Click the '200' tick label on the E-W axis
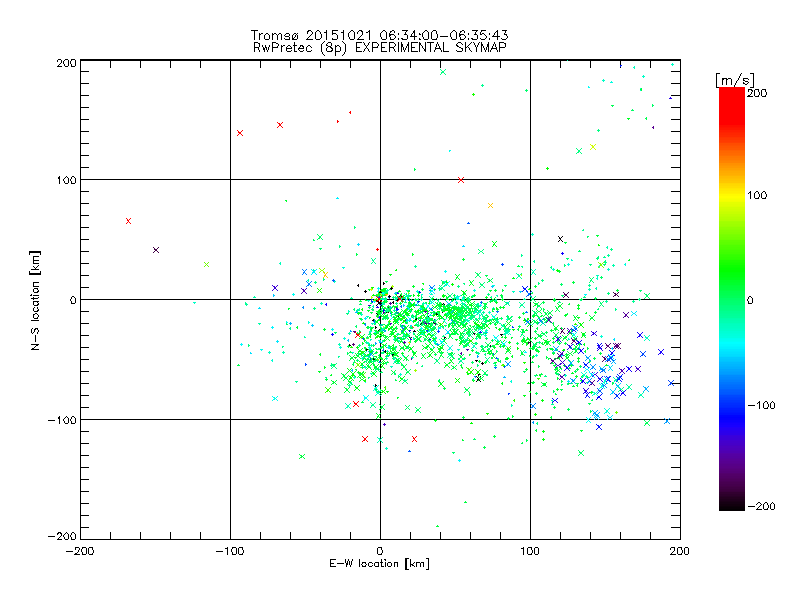 [680, 551]
